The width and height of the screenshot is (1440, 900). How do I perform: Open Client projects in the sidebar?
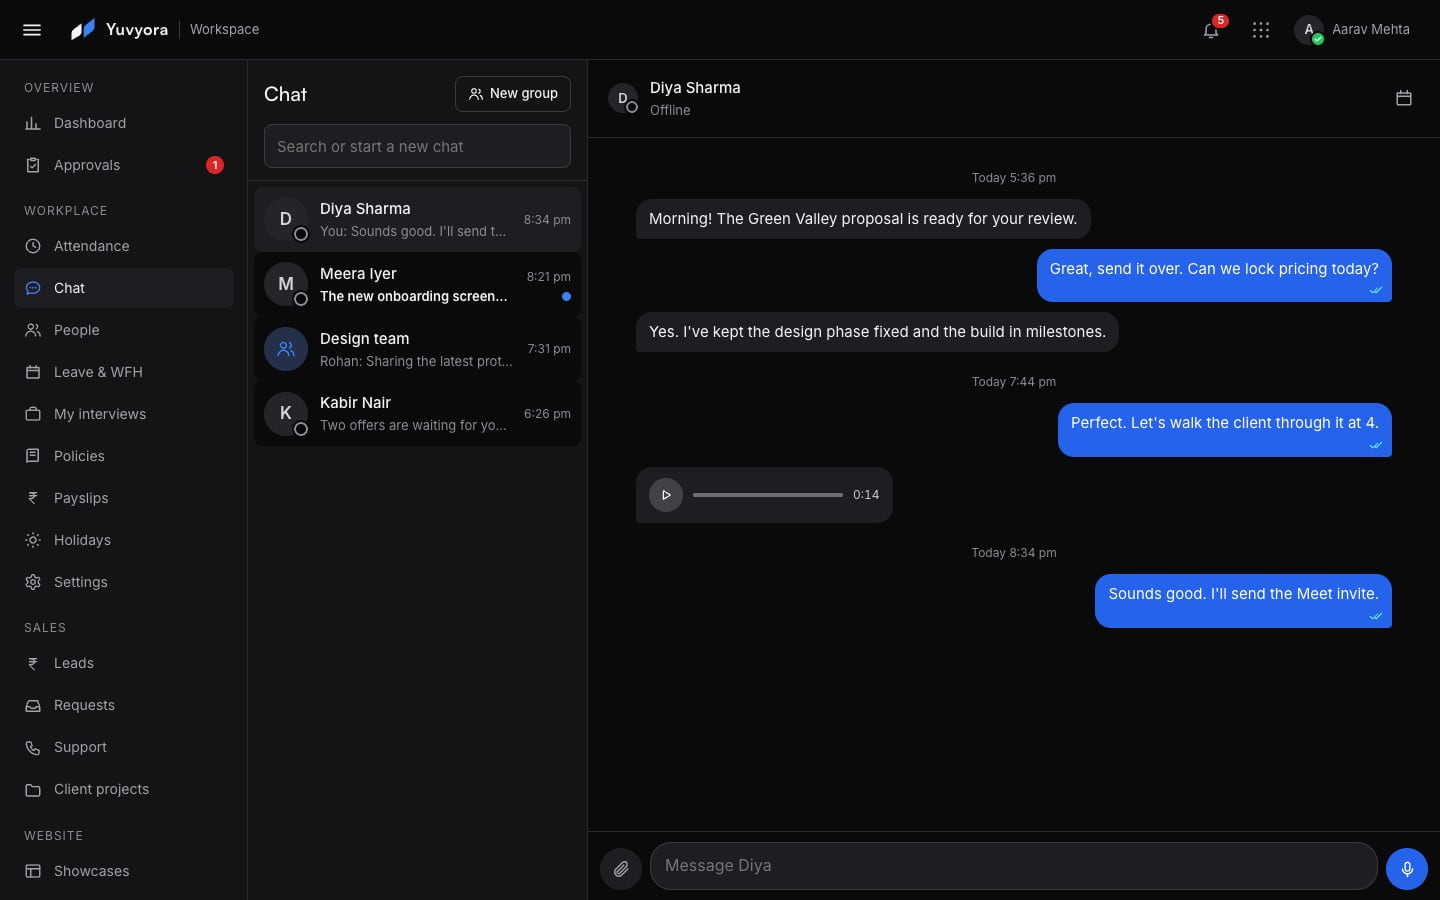click(x=124, y=789)
